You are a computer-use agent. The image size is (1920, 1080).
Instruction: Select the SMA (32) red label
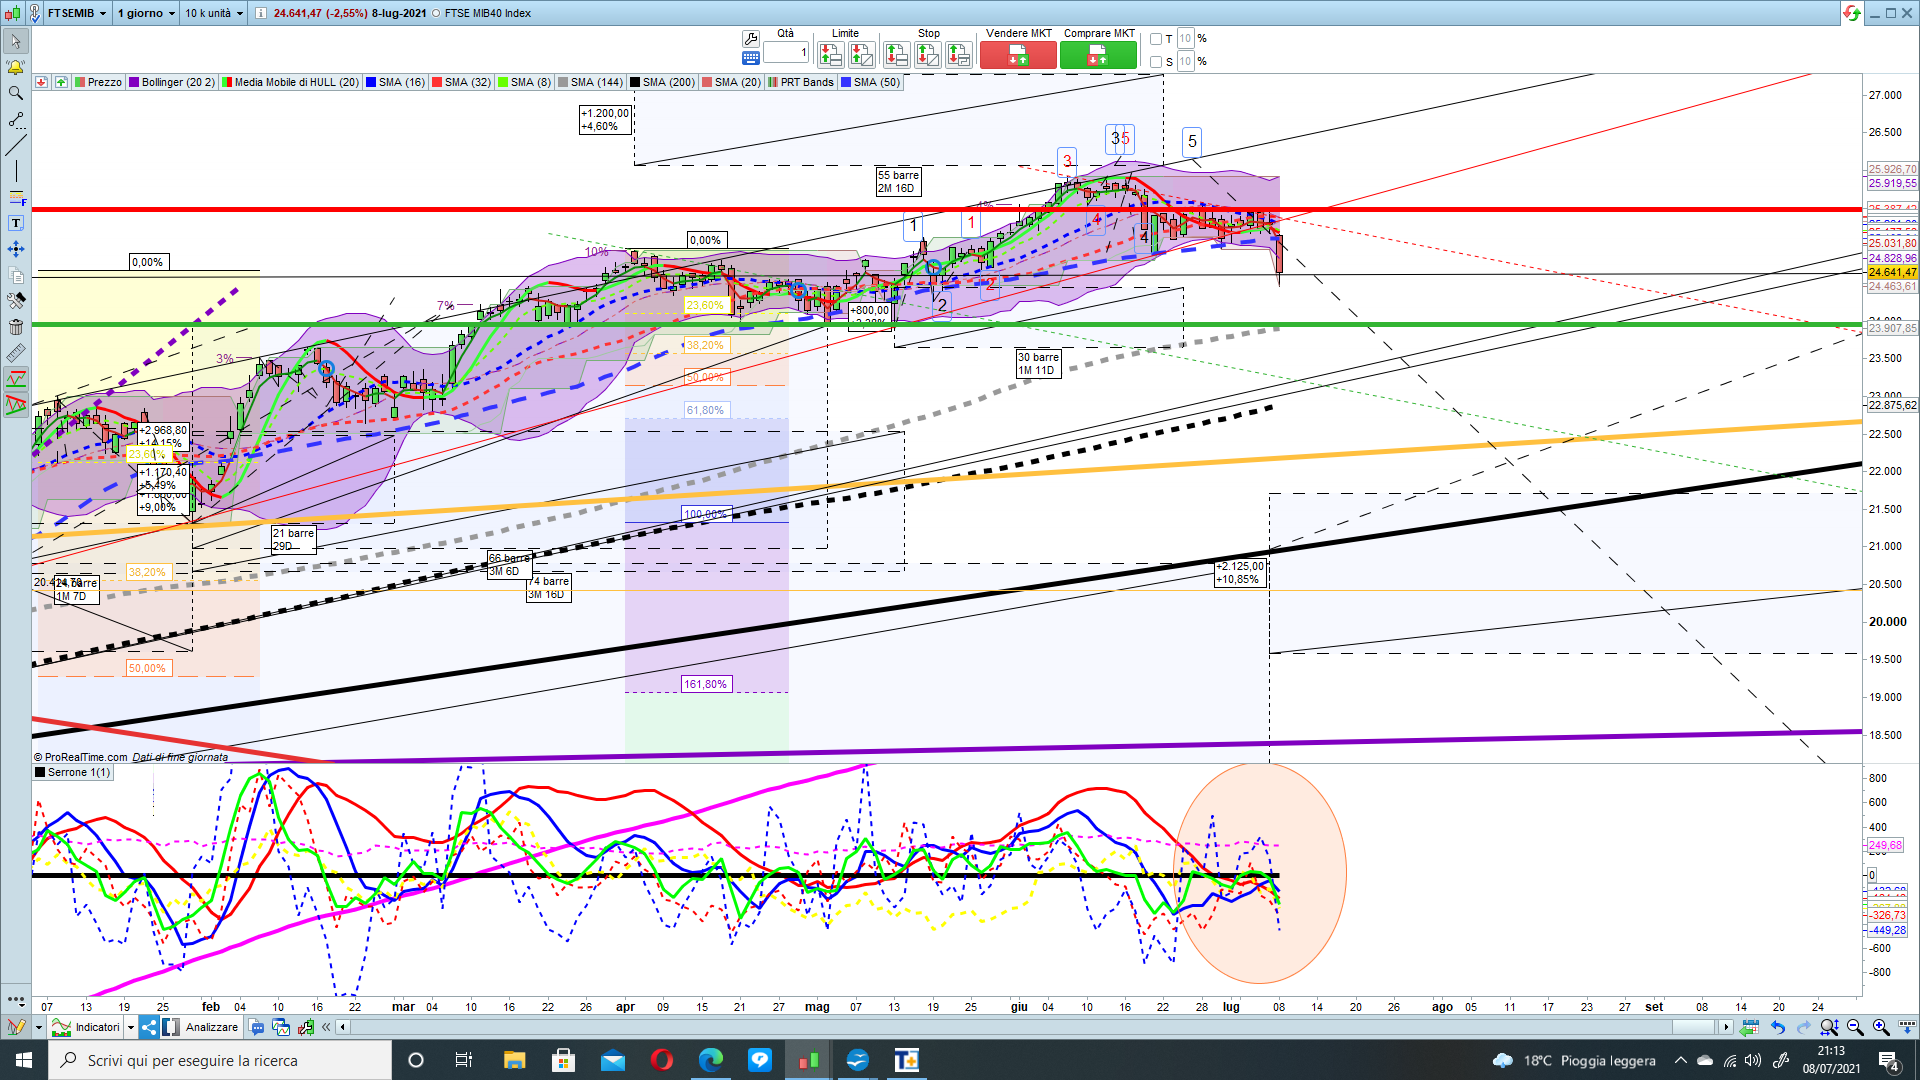(462, 82)
